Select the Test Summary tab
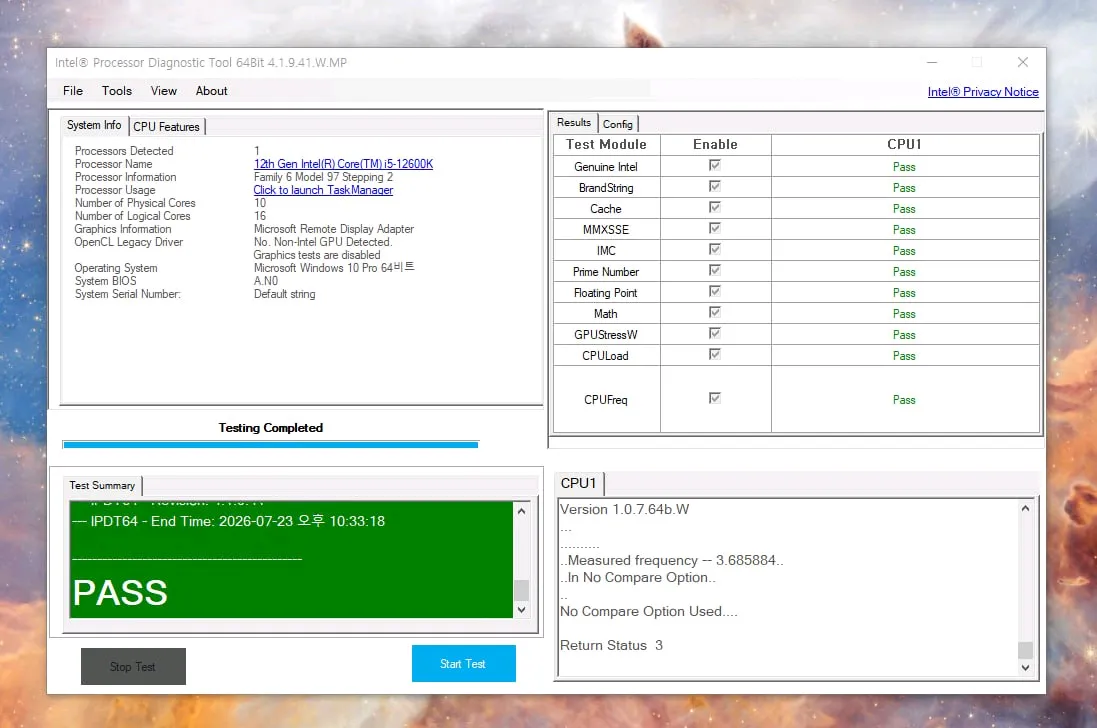 (102, 485)
